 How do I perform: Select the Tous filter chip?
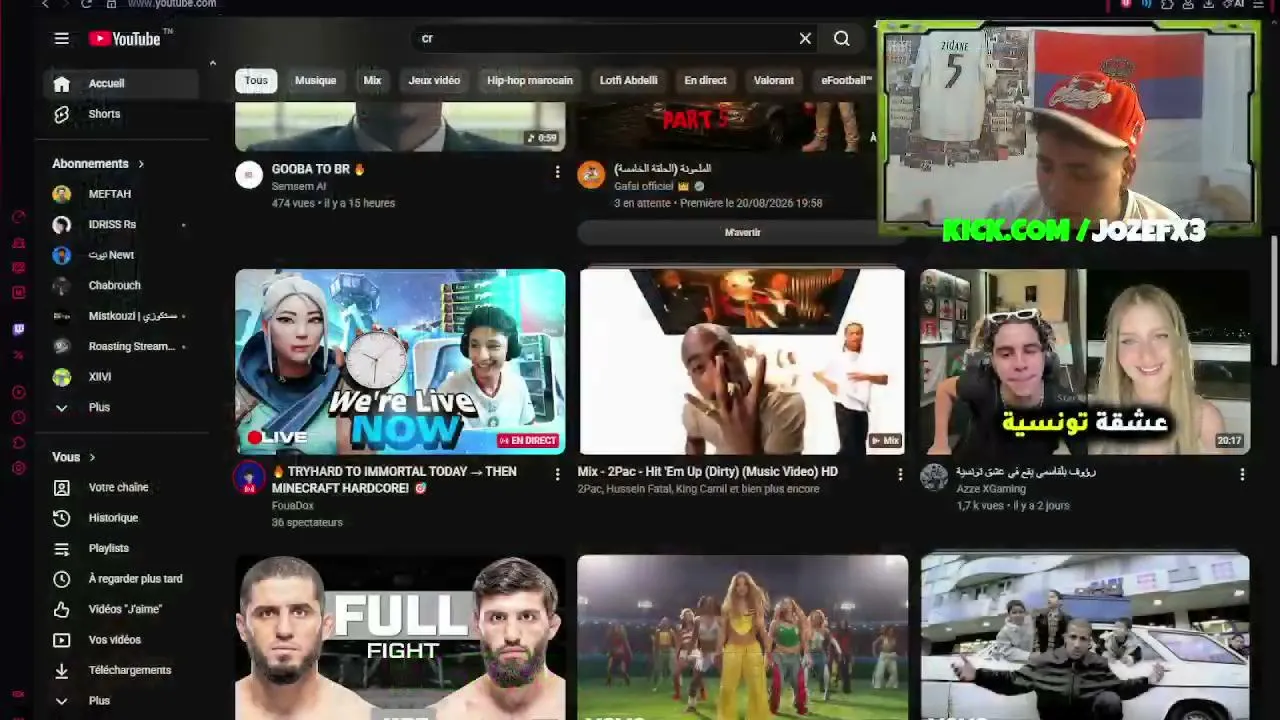point(256,81)
